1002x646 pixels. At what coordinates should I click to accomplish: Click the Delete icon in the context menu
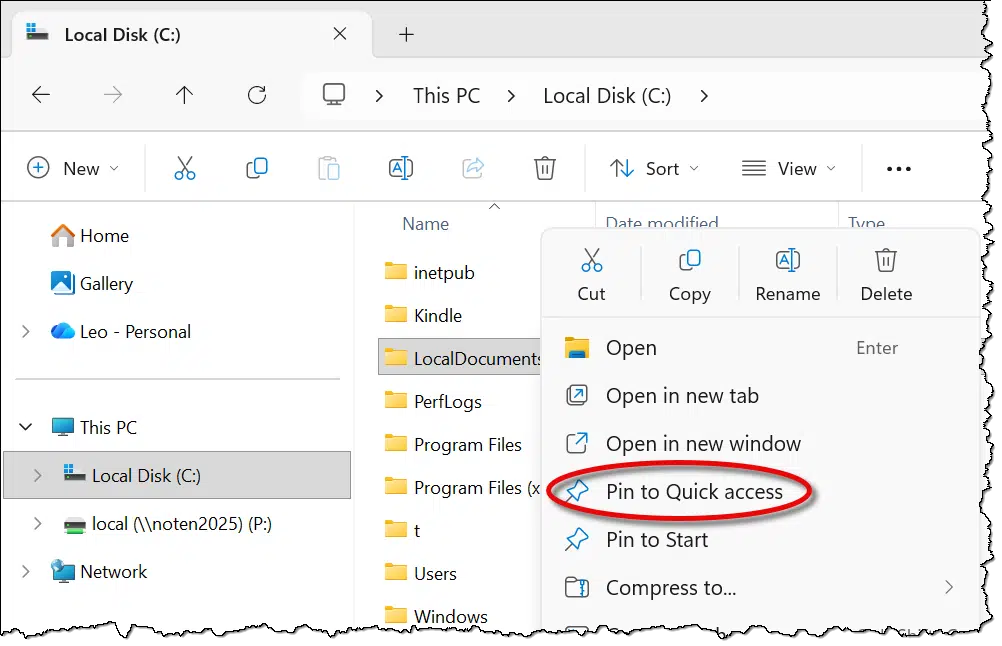click(x=885, y=262)
